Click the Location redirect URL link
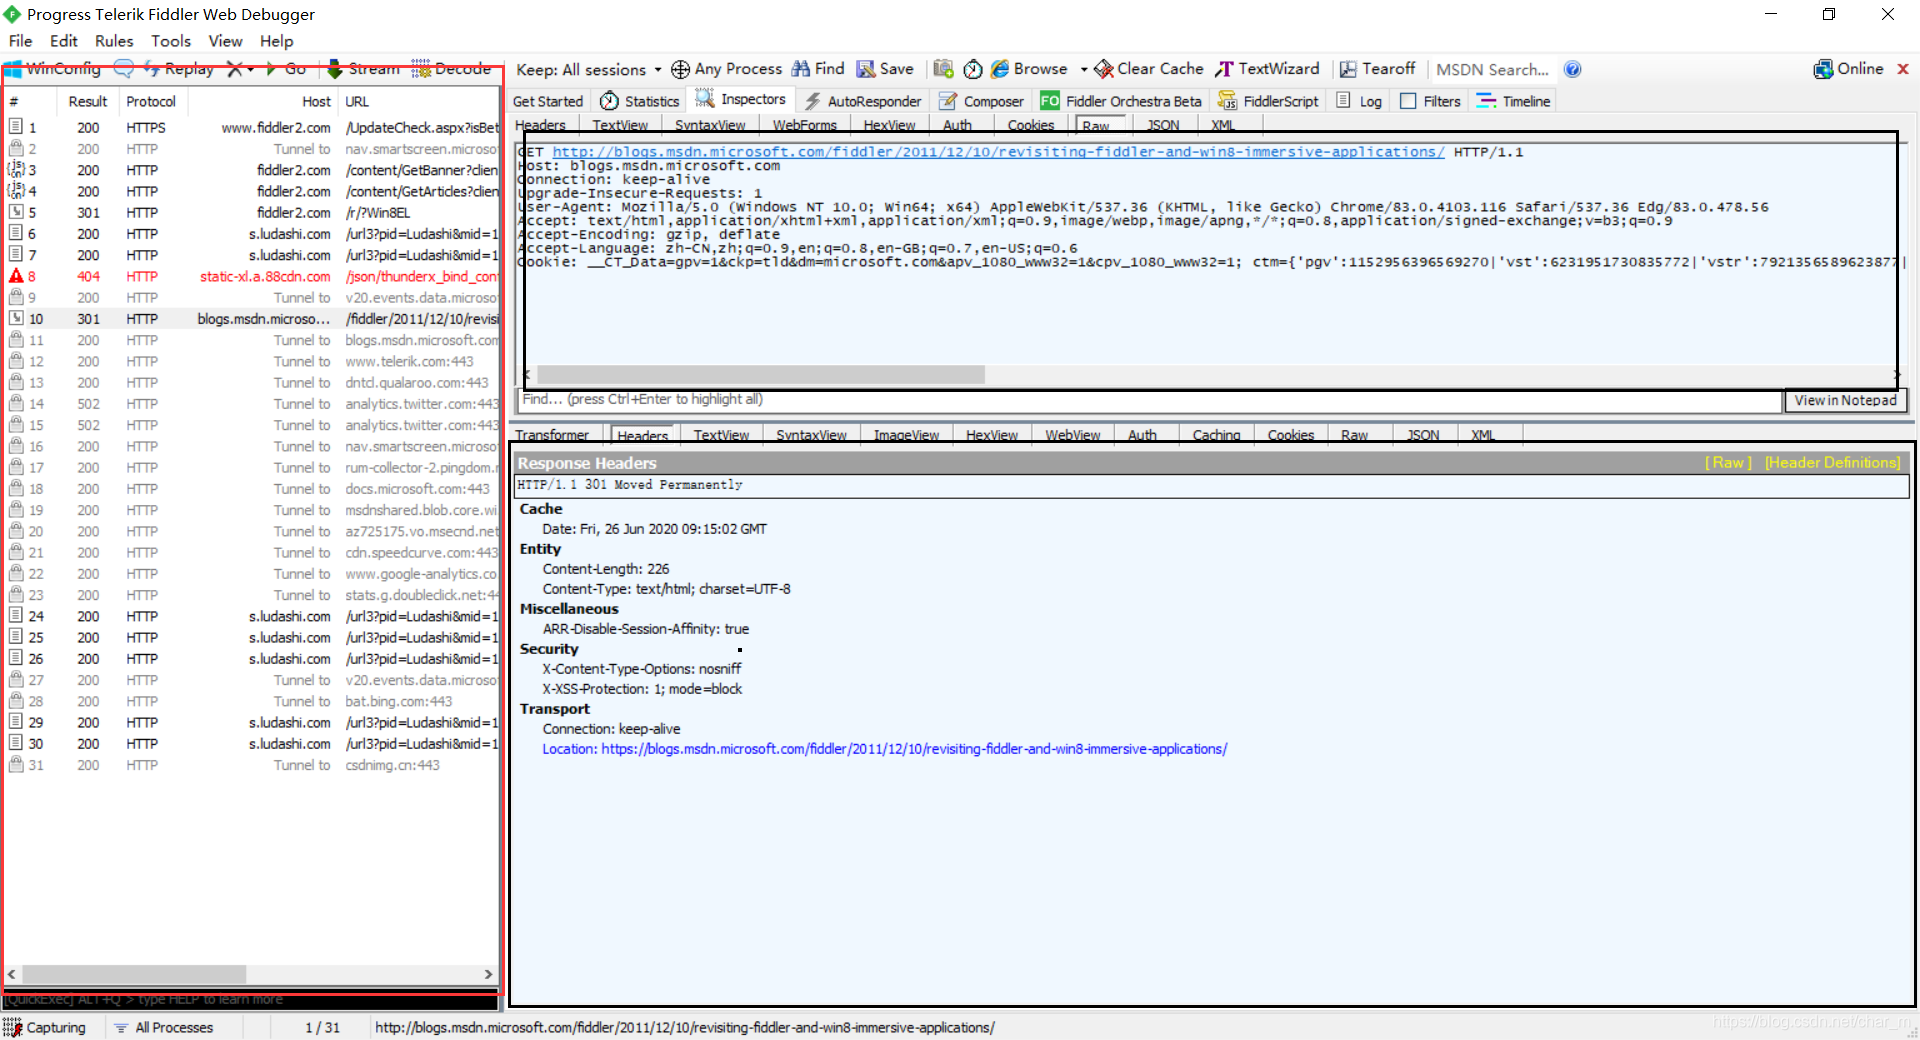Image resolution: width=1920 pixels, height=1040 pixels. pyautogui.click(x=914, y=749)
